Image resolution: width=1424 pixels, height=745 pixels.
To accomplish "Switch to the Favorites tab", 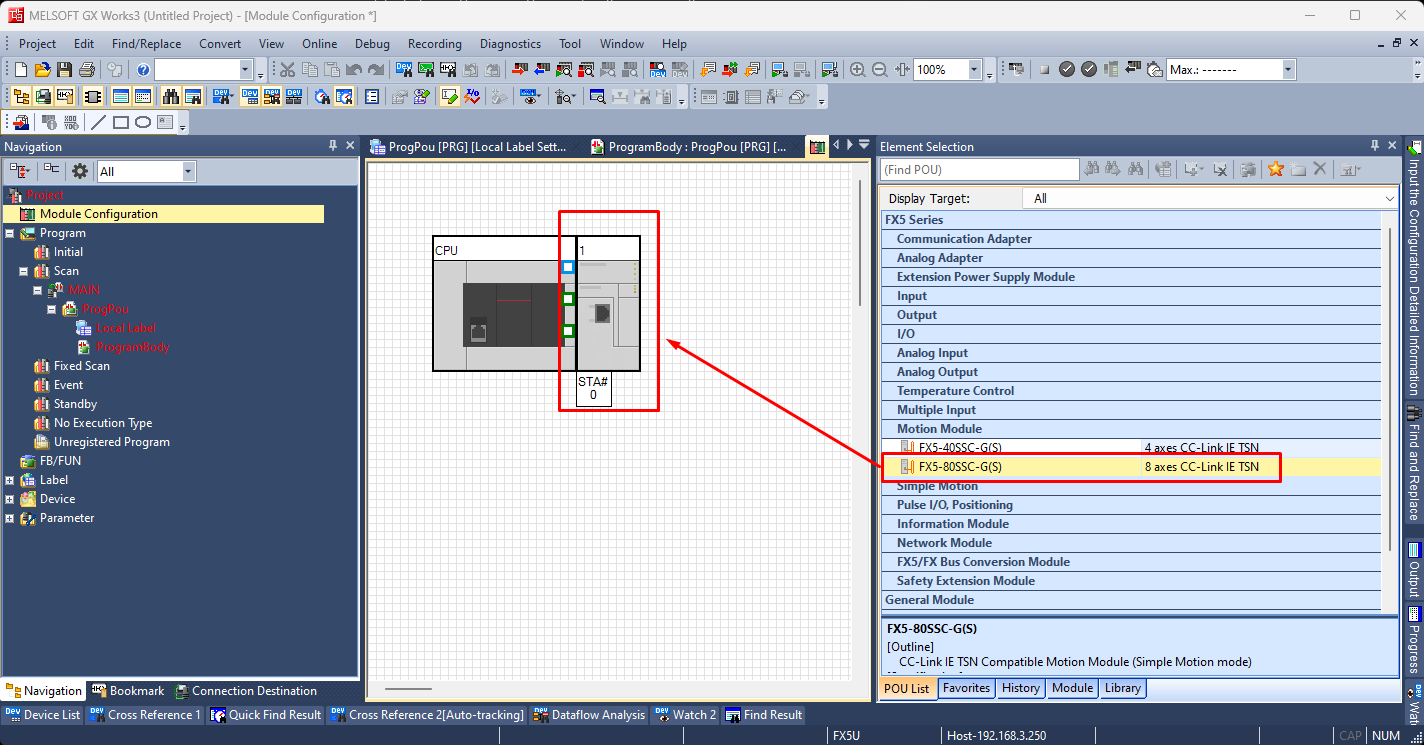I will pos(967,688).
